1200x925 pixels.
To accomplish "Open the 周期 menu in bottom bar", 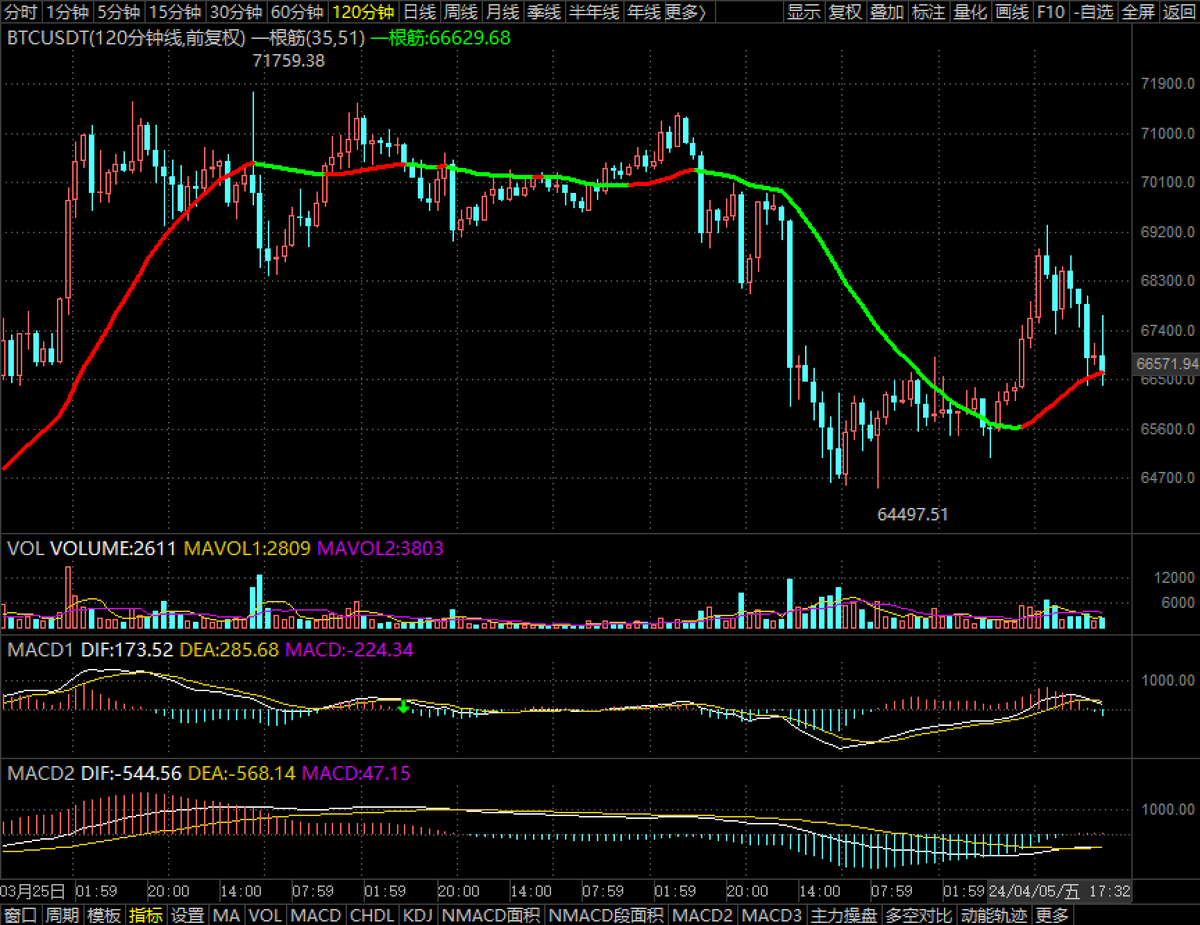I will (x=62, y=915).
